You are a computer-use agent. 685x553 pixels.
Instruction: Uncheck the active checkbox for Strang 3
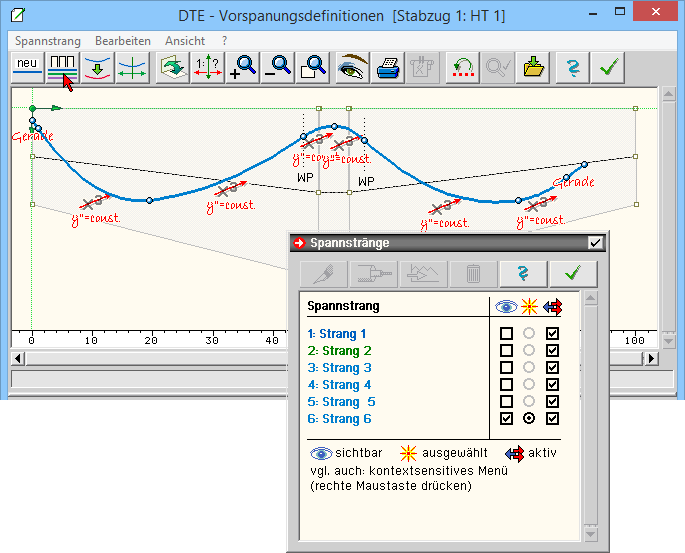coord(553,368)
